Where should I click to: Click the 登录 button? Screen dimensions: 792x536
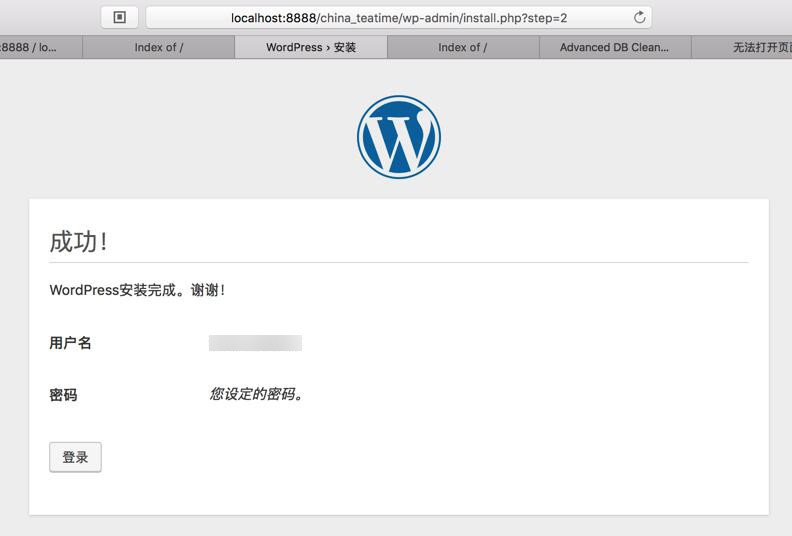(75, 457)
